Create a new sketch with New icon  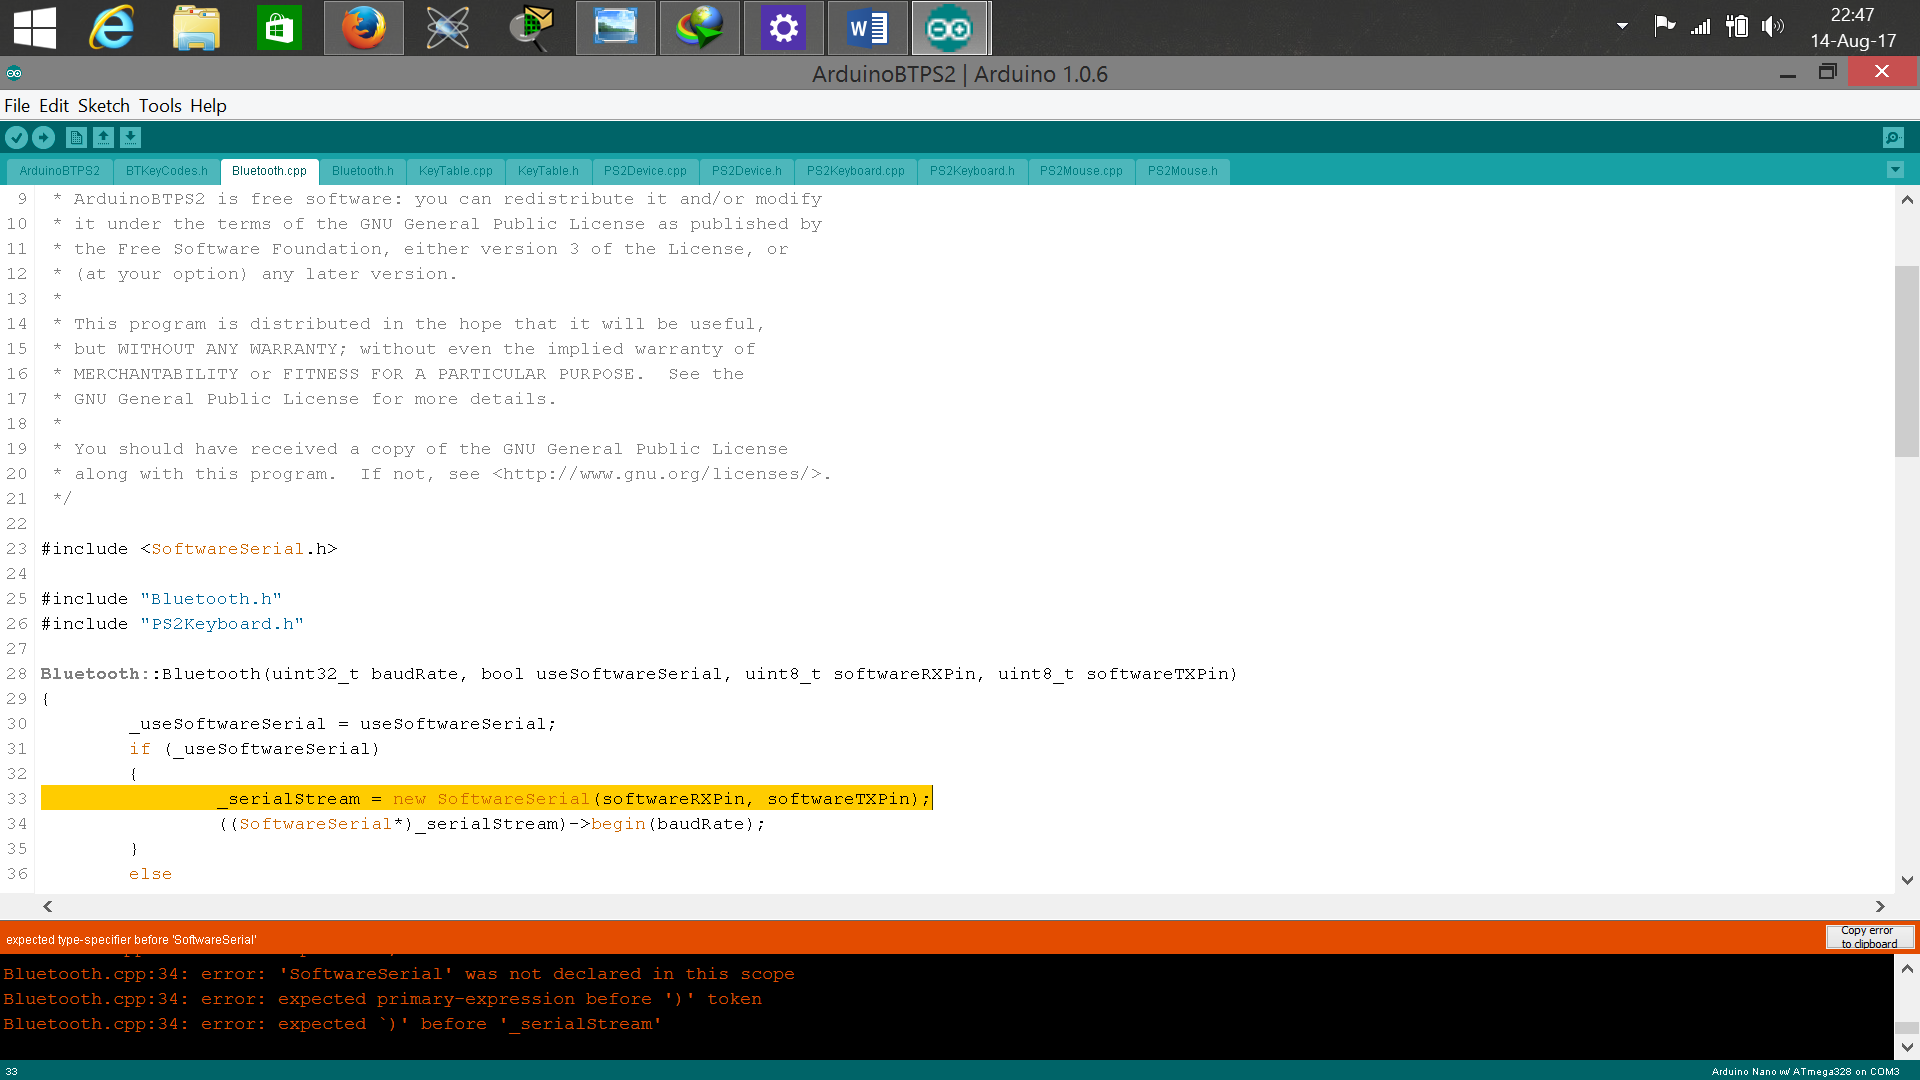(x=76, y=138)
